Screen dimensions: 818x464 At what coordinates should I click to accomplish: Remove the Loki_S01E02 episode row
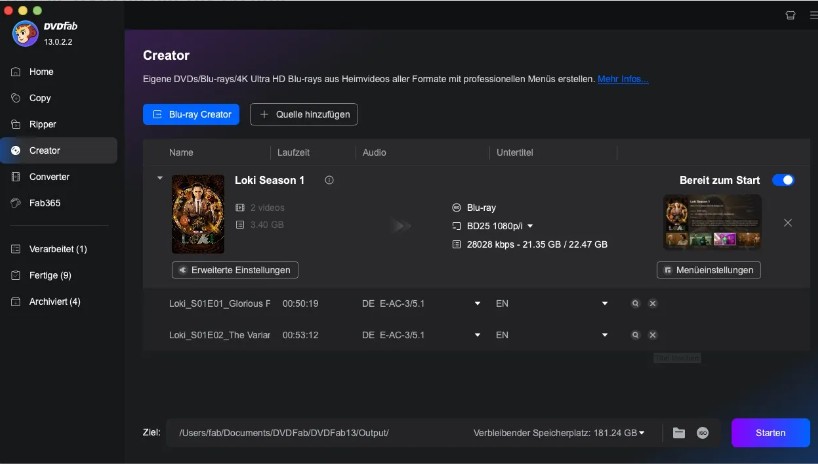click(x=653, y=335)
